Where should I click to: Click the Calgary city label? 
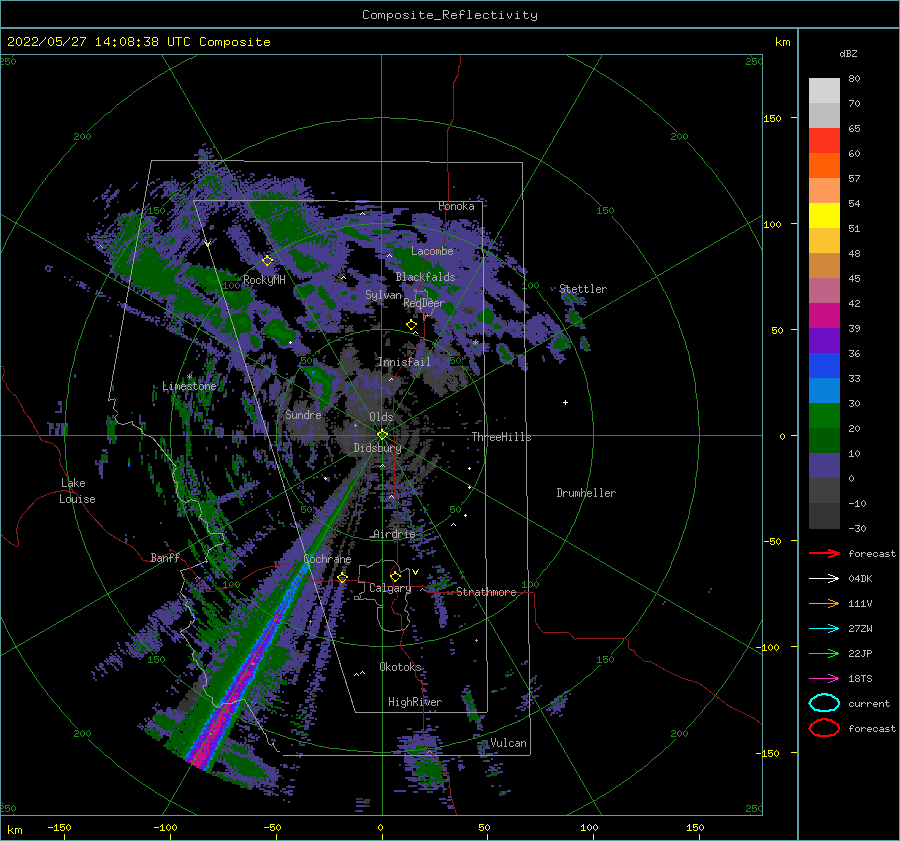(390, 588)
